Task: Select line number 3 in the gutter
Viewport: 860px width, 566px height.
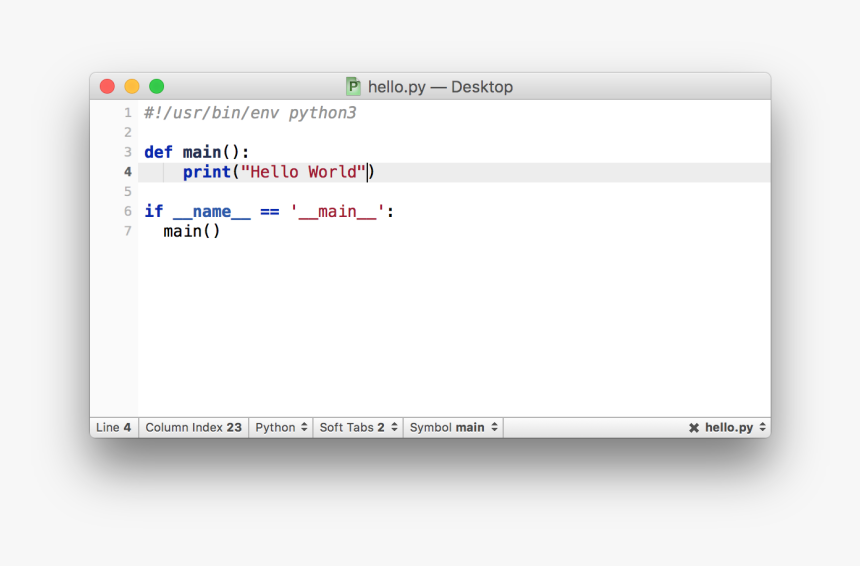Action: (x=127, y=152)
